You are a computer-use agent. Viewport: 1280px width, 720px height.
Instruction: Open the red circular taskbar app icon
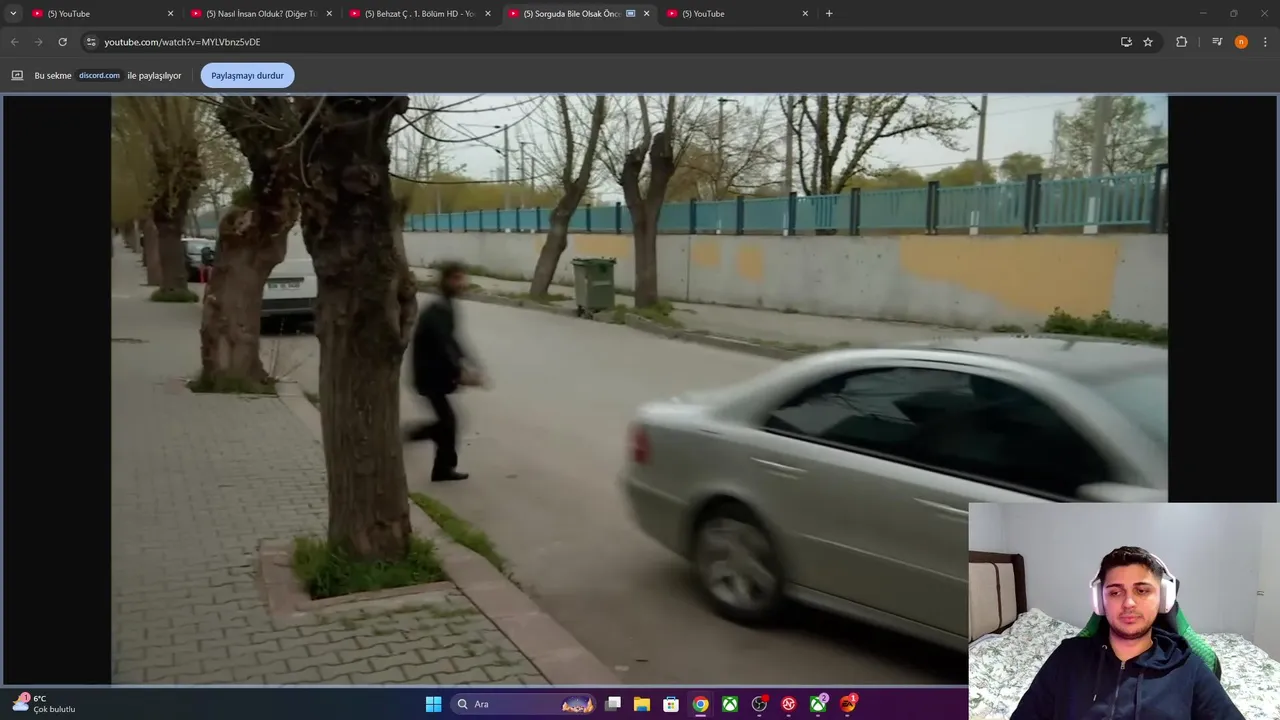[789, 704]
